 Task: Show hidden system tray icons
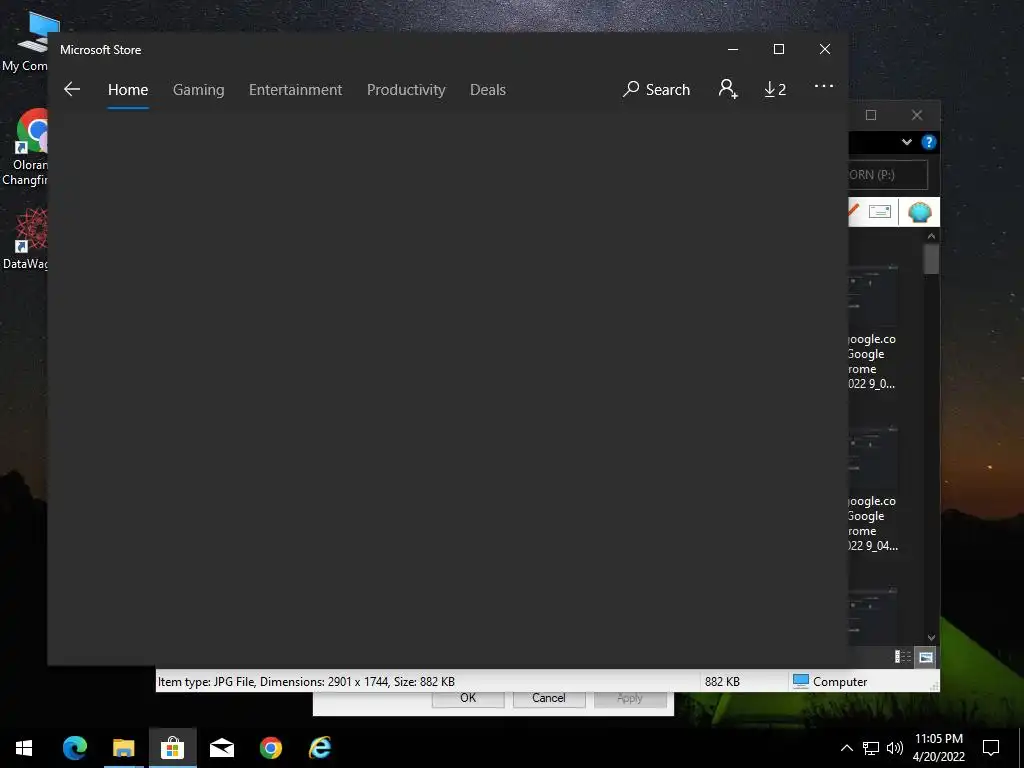pyautogui.click(x=846, y=748)
